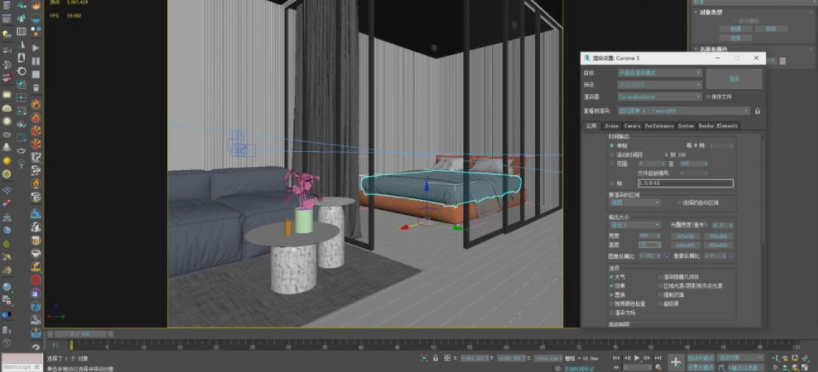Enable the 选择的自动区域 checkbox
The width and height of the screenshot is (818, 372).
coord(679,202)
